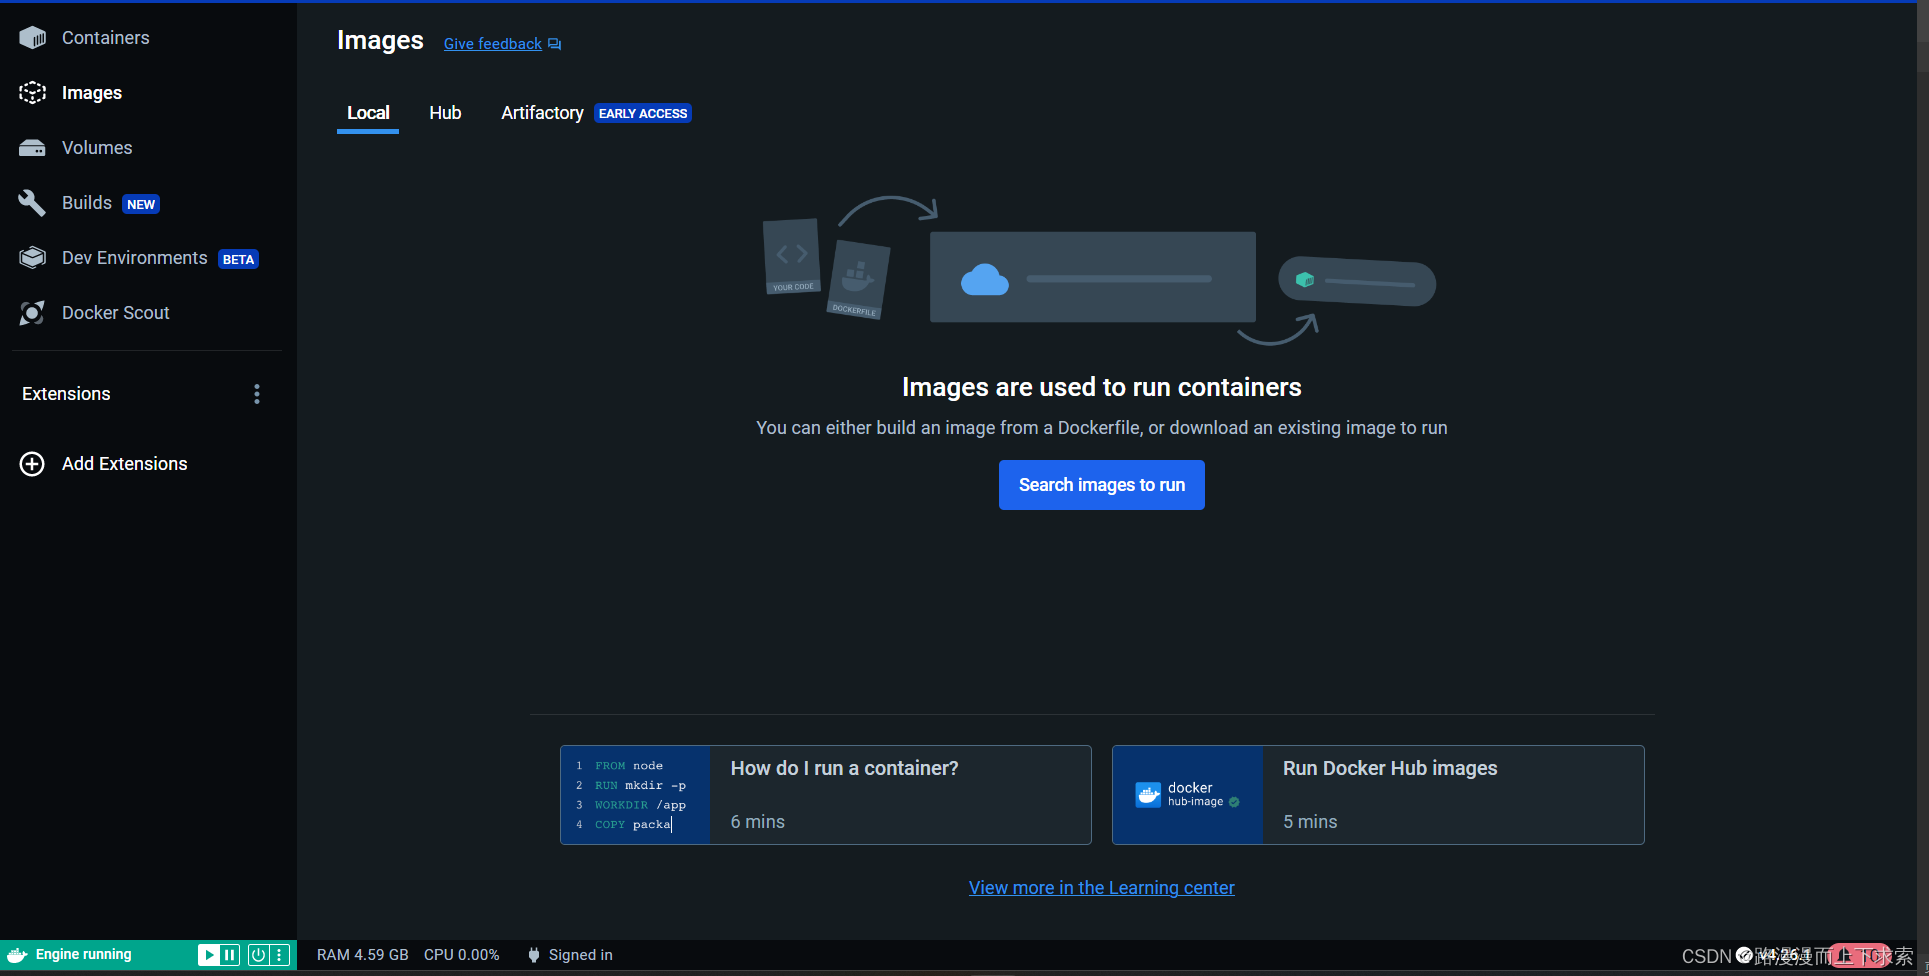1929x976 pixels.
Task: Click the Dockerfile code thumbnail
Action: 635,795
